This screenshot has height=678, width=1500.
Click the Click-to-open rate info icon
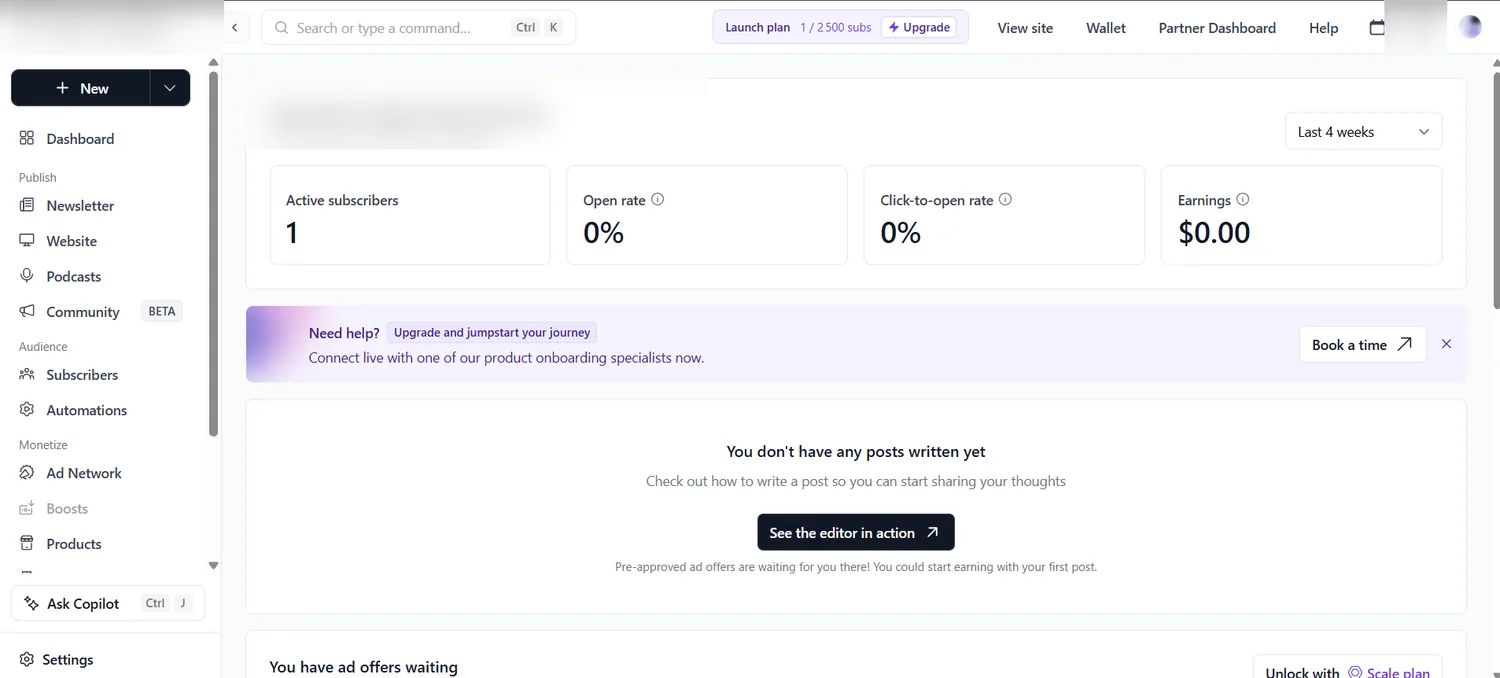coord(1005,199)
